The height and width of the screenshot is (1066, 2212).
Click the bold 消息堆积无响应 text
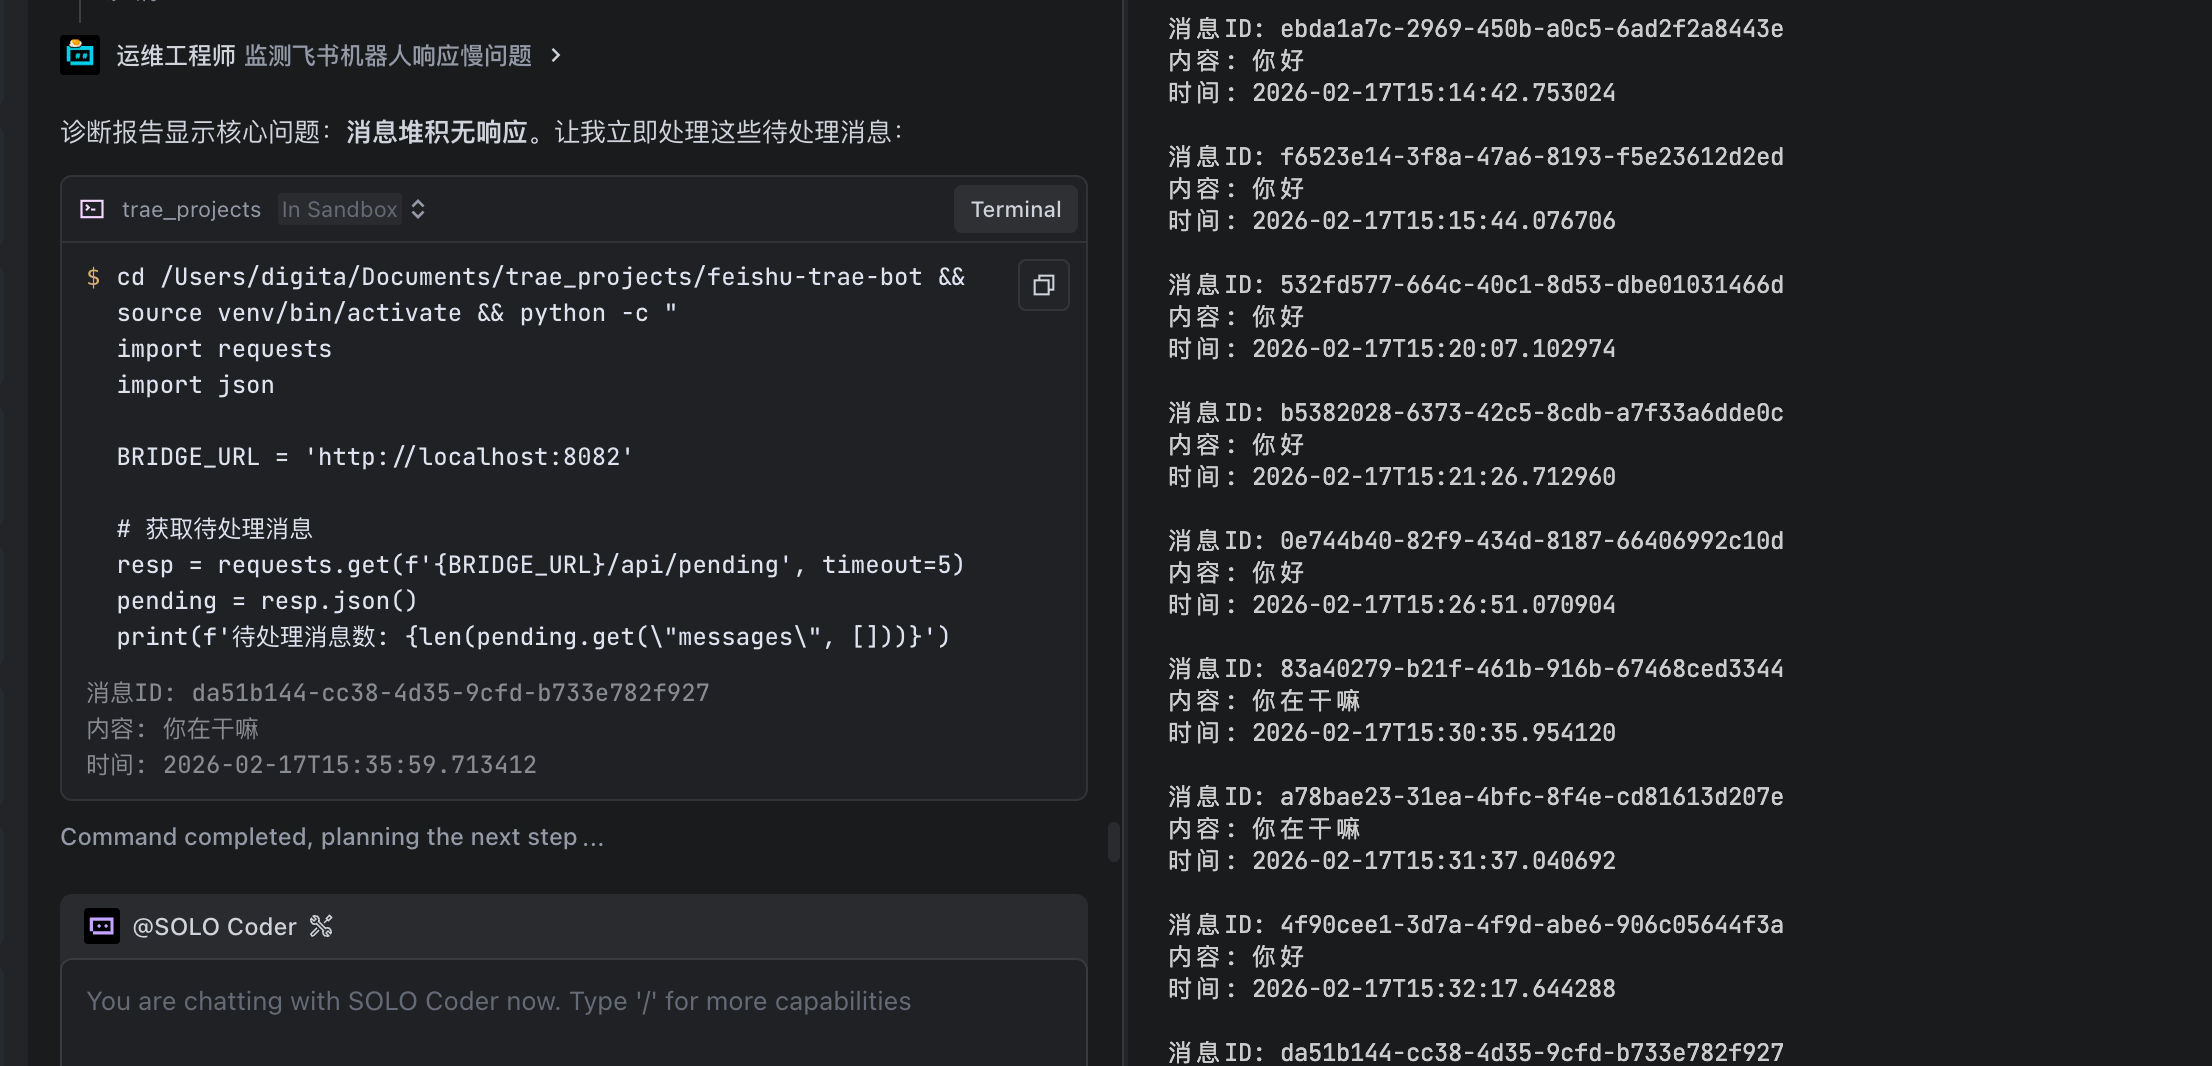click(x=437, y=132)
